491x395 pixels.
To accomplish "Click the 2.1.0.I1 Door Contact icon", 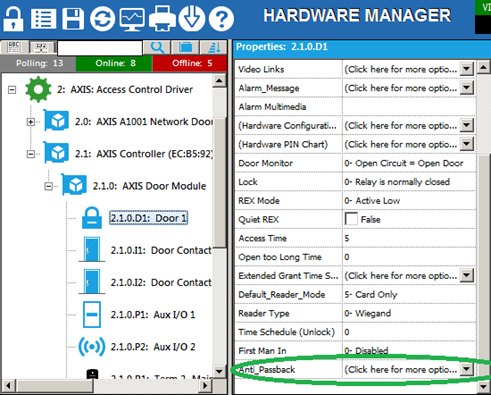I will pos(92,249).
